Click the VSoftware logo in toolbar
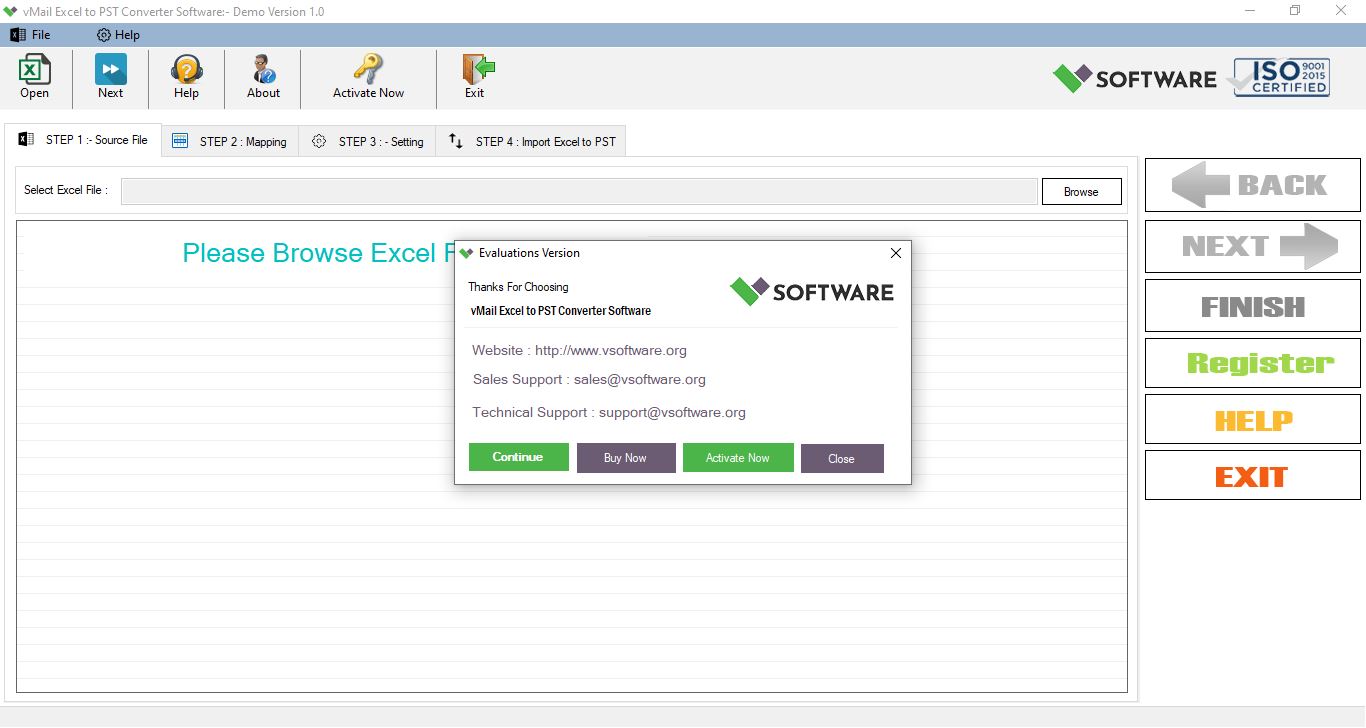1366x728 pixels. click(x=1135, y=78)
